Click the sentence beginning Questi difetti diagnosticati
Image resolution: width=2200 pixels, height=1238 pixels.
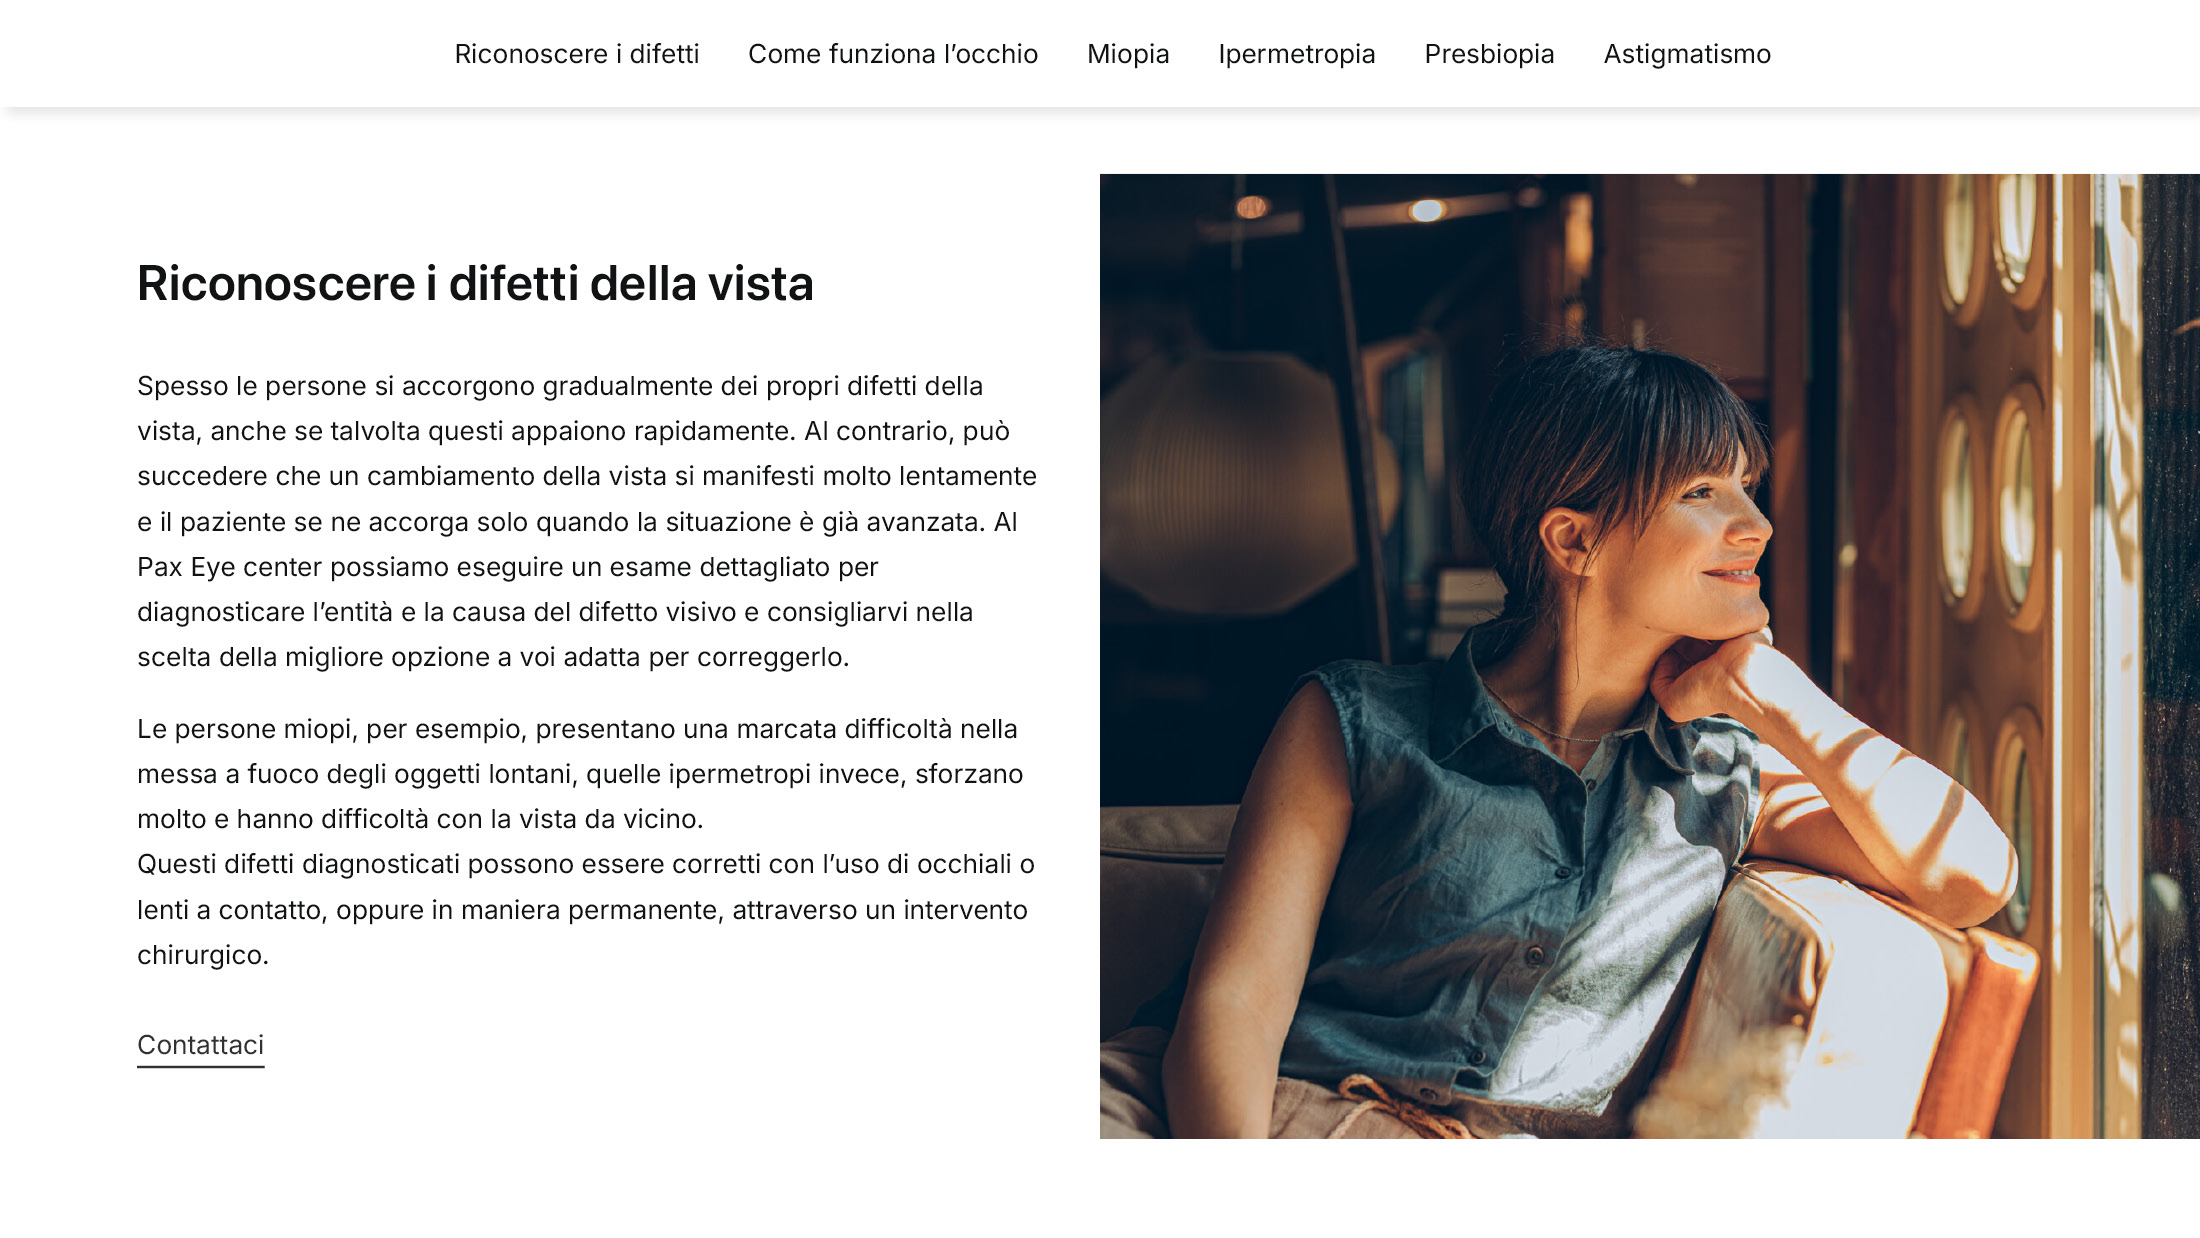(586, 909)
